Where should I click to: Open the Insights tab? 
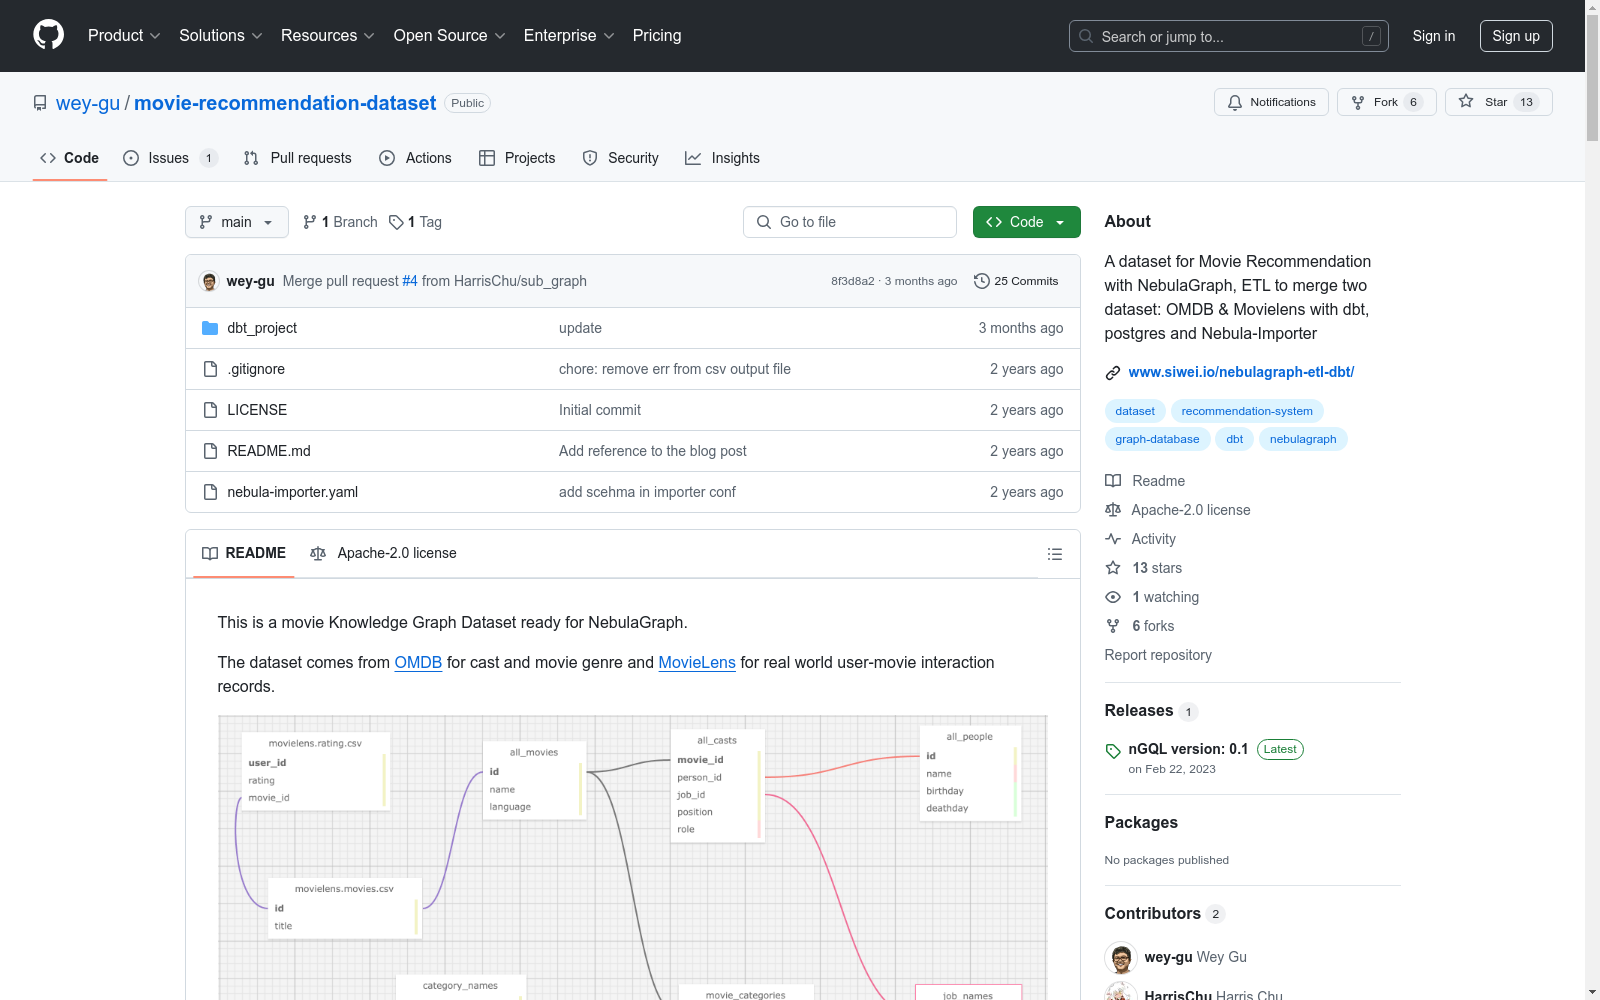pos(723,158)
